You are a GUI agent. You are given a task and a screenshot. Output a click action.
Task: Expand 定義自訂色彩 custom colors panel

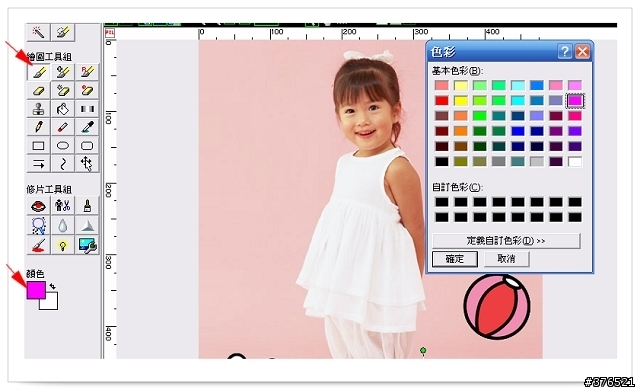(x=506, y=241)
